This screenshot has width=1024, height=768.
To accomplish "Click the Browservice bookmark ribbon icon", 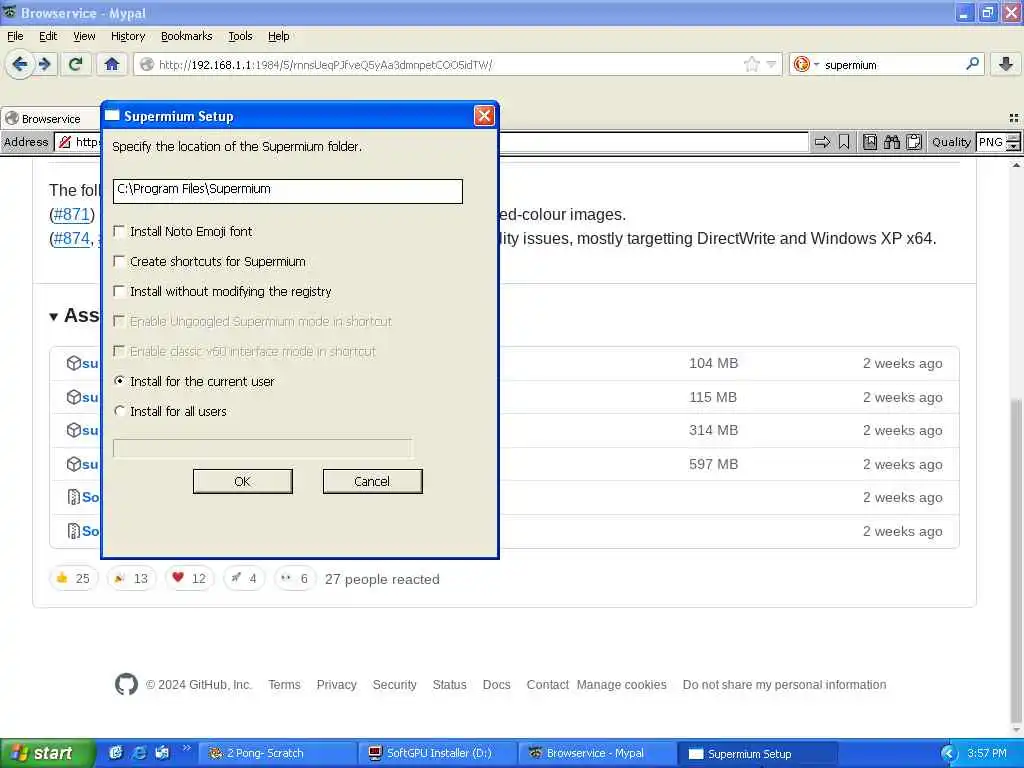I will pos(844,142).
